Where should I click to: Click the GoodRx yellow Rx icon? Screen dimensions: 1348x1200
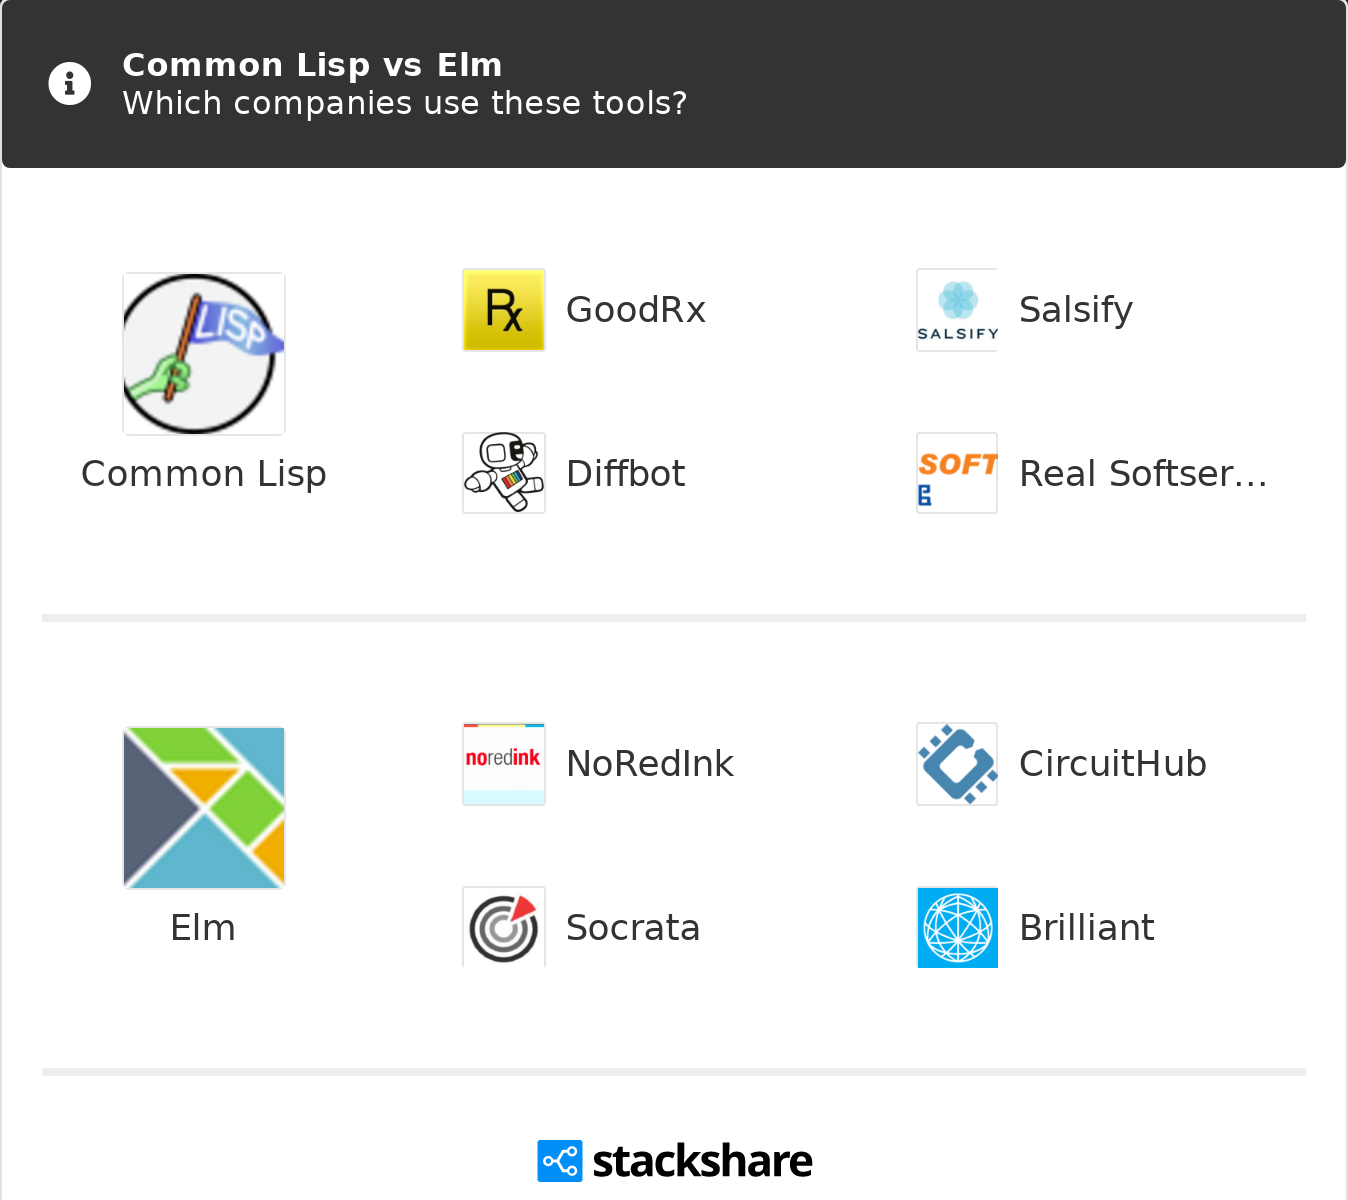tap(504, 310)
